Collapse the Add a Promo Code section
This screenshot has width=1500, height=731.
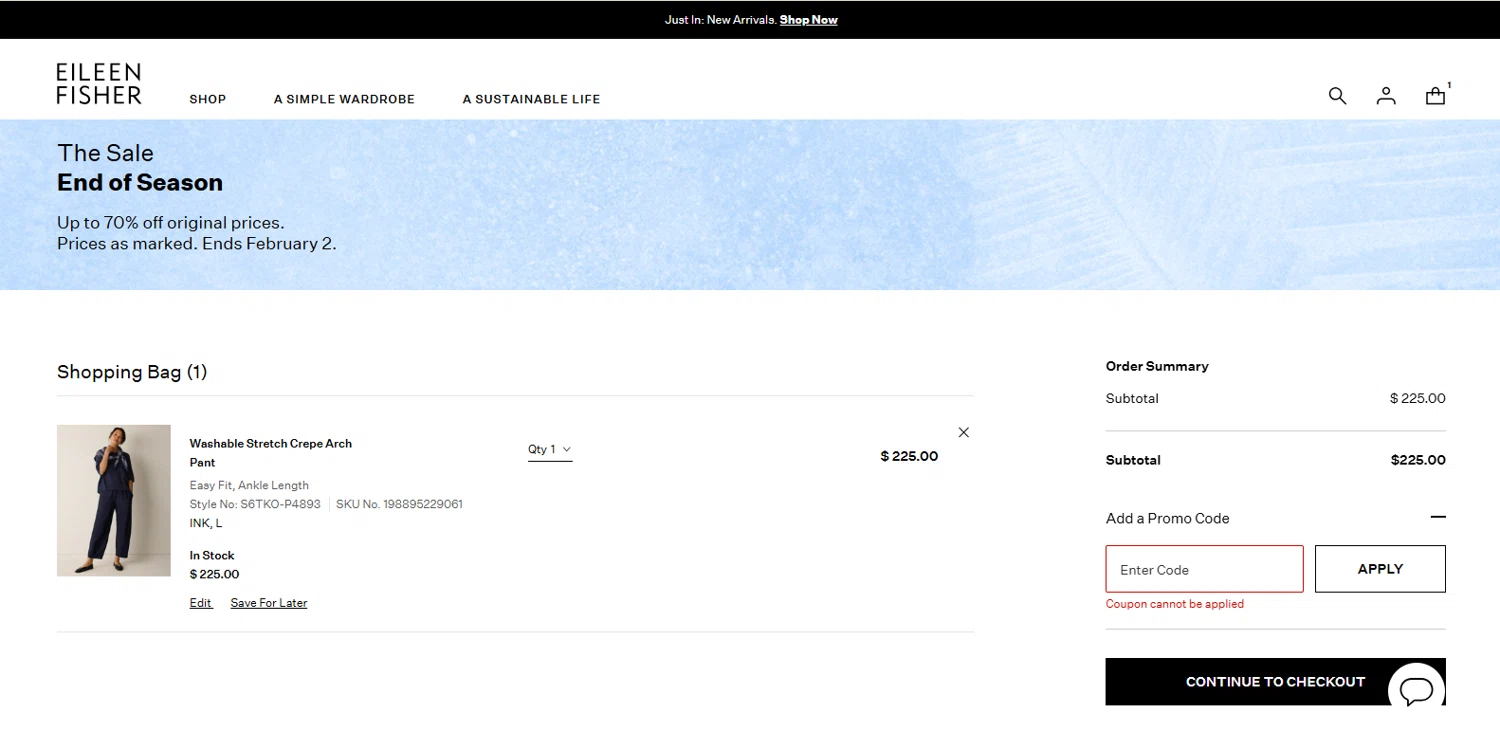tap(1438, 517)
